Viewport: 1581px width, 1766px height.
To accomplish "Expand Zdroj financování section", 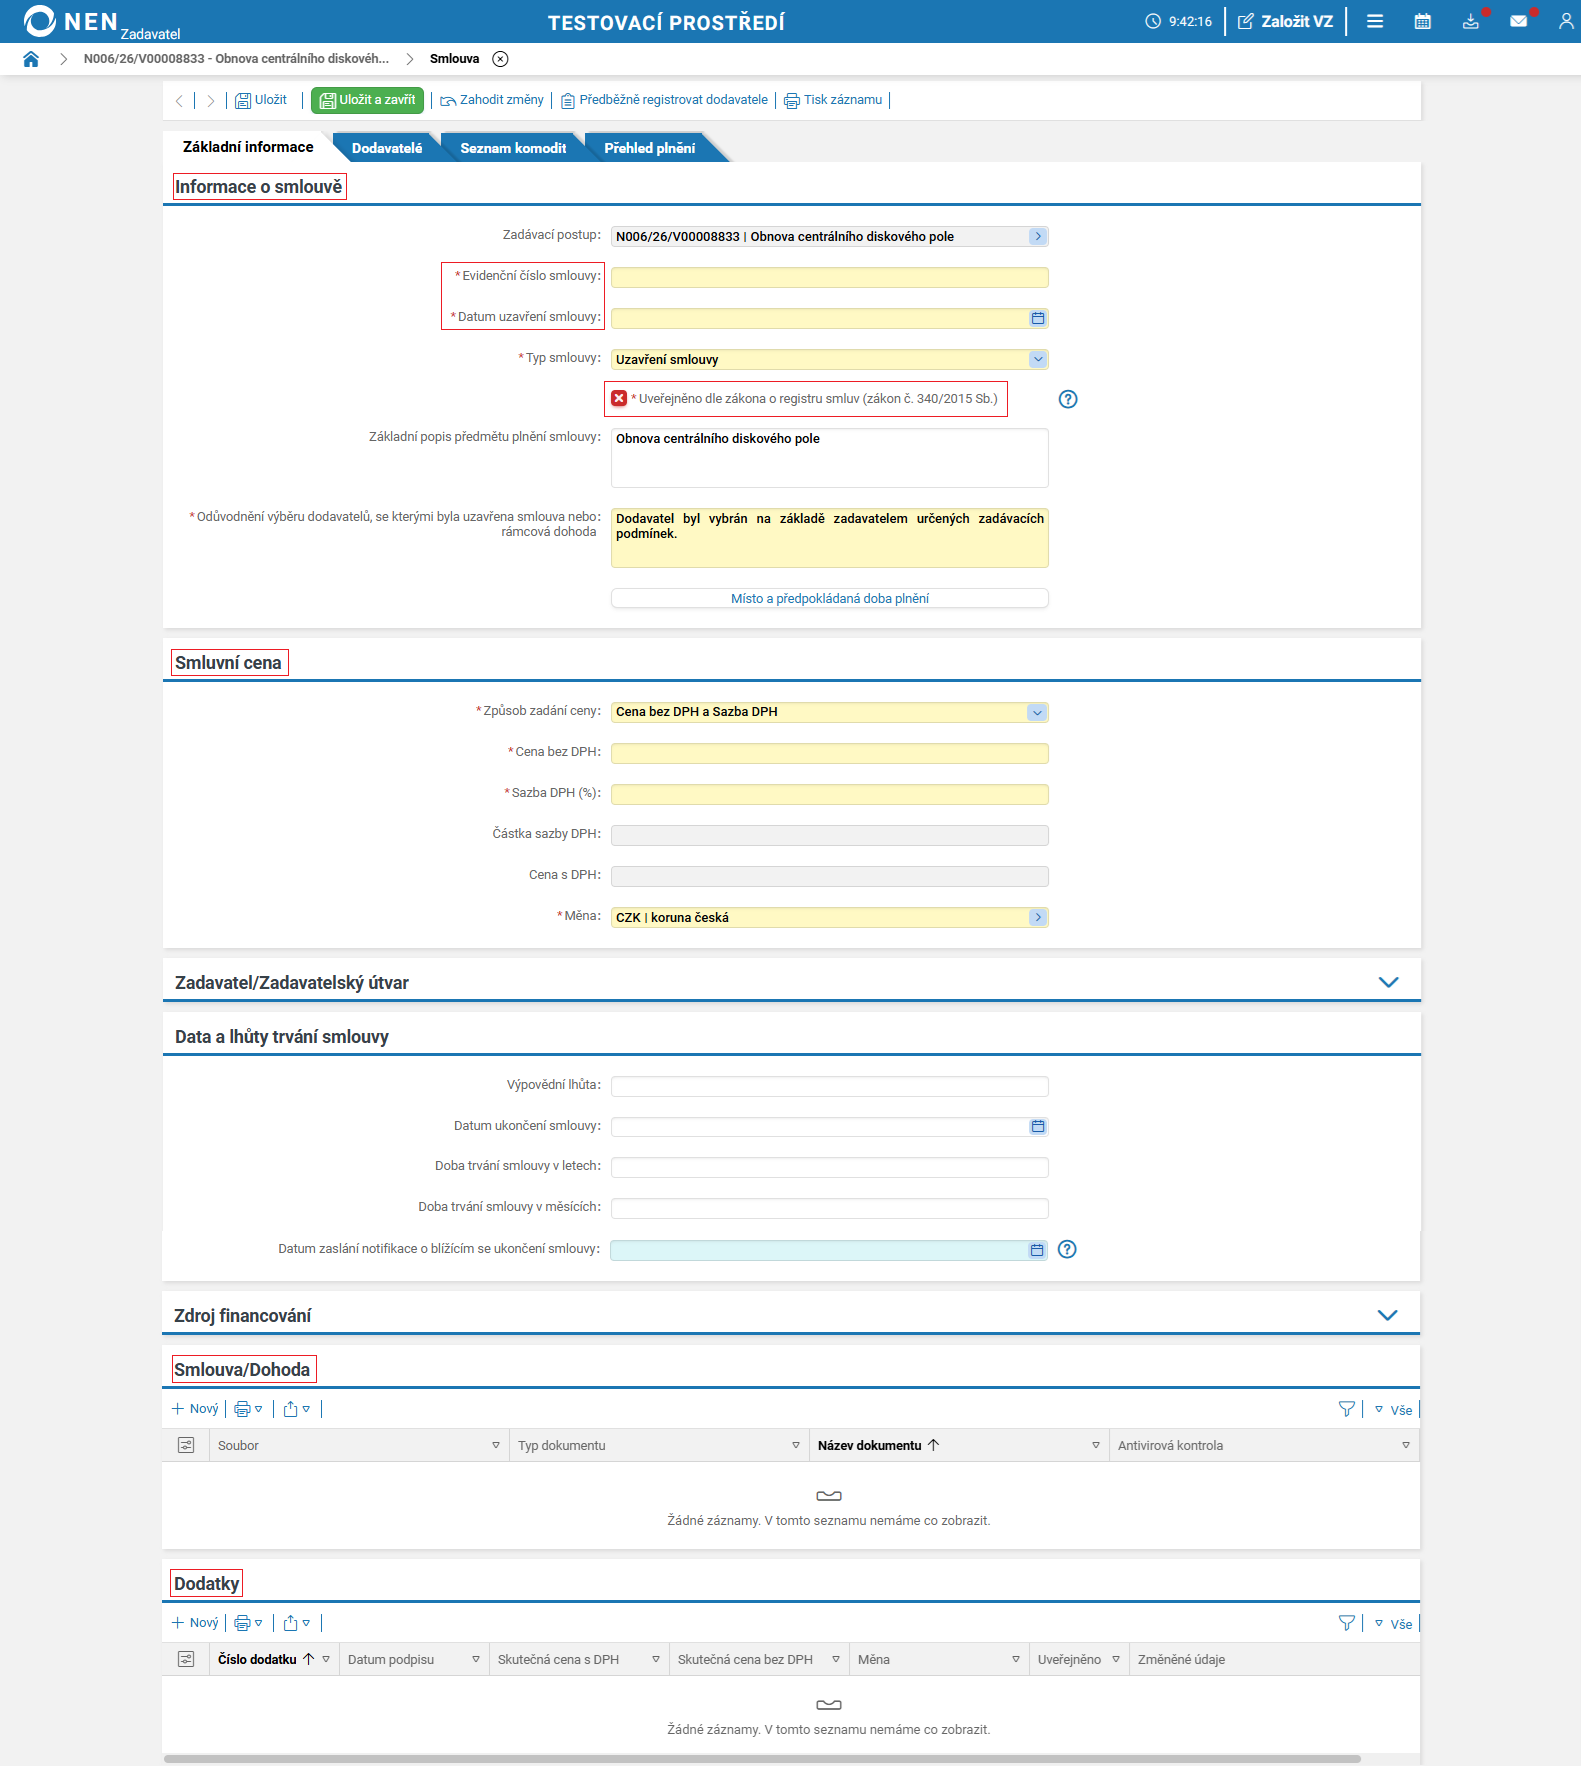I will [x=1387, y=1315].
